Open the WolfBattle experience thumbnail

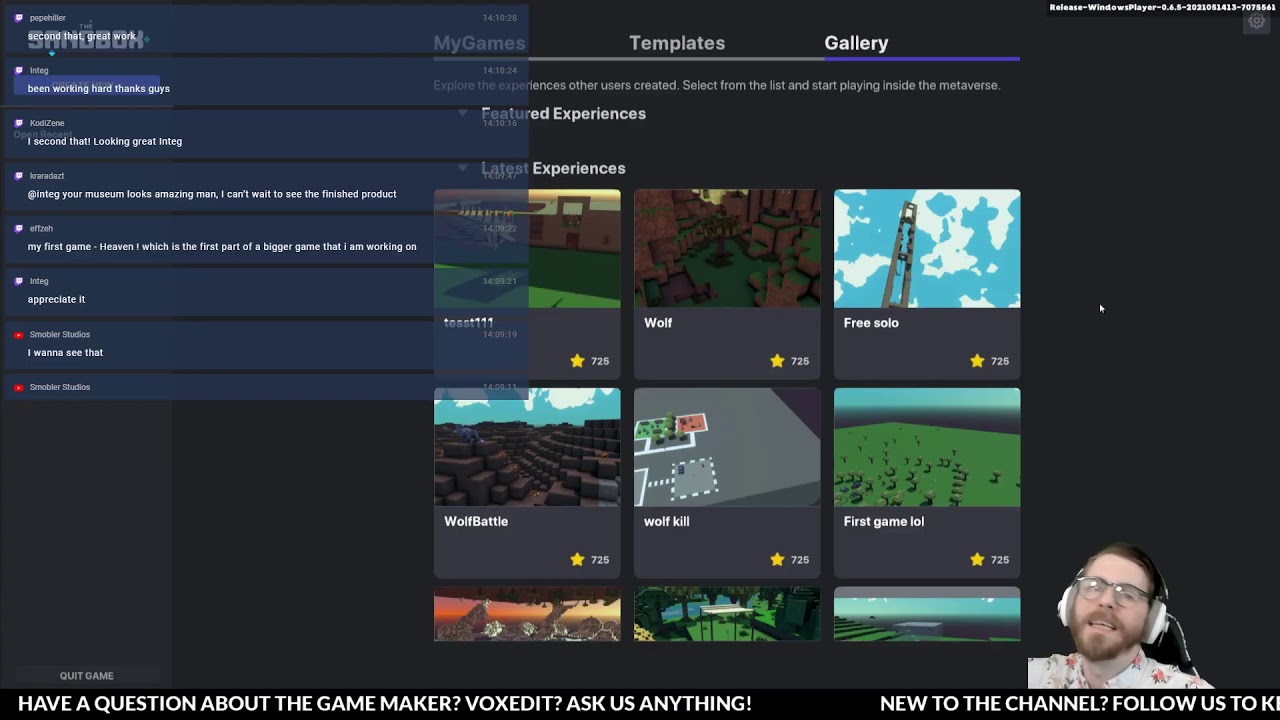tap(527, 447)
